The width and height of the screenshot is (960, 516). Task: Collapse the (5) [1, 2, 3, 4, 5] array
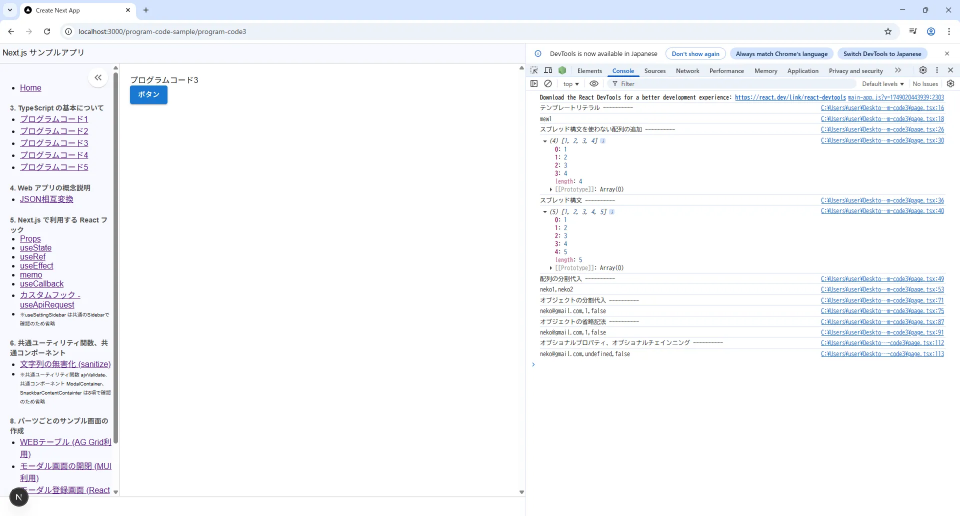click(545, 212)
